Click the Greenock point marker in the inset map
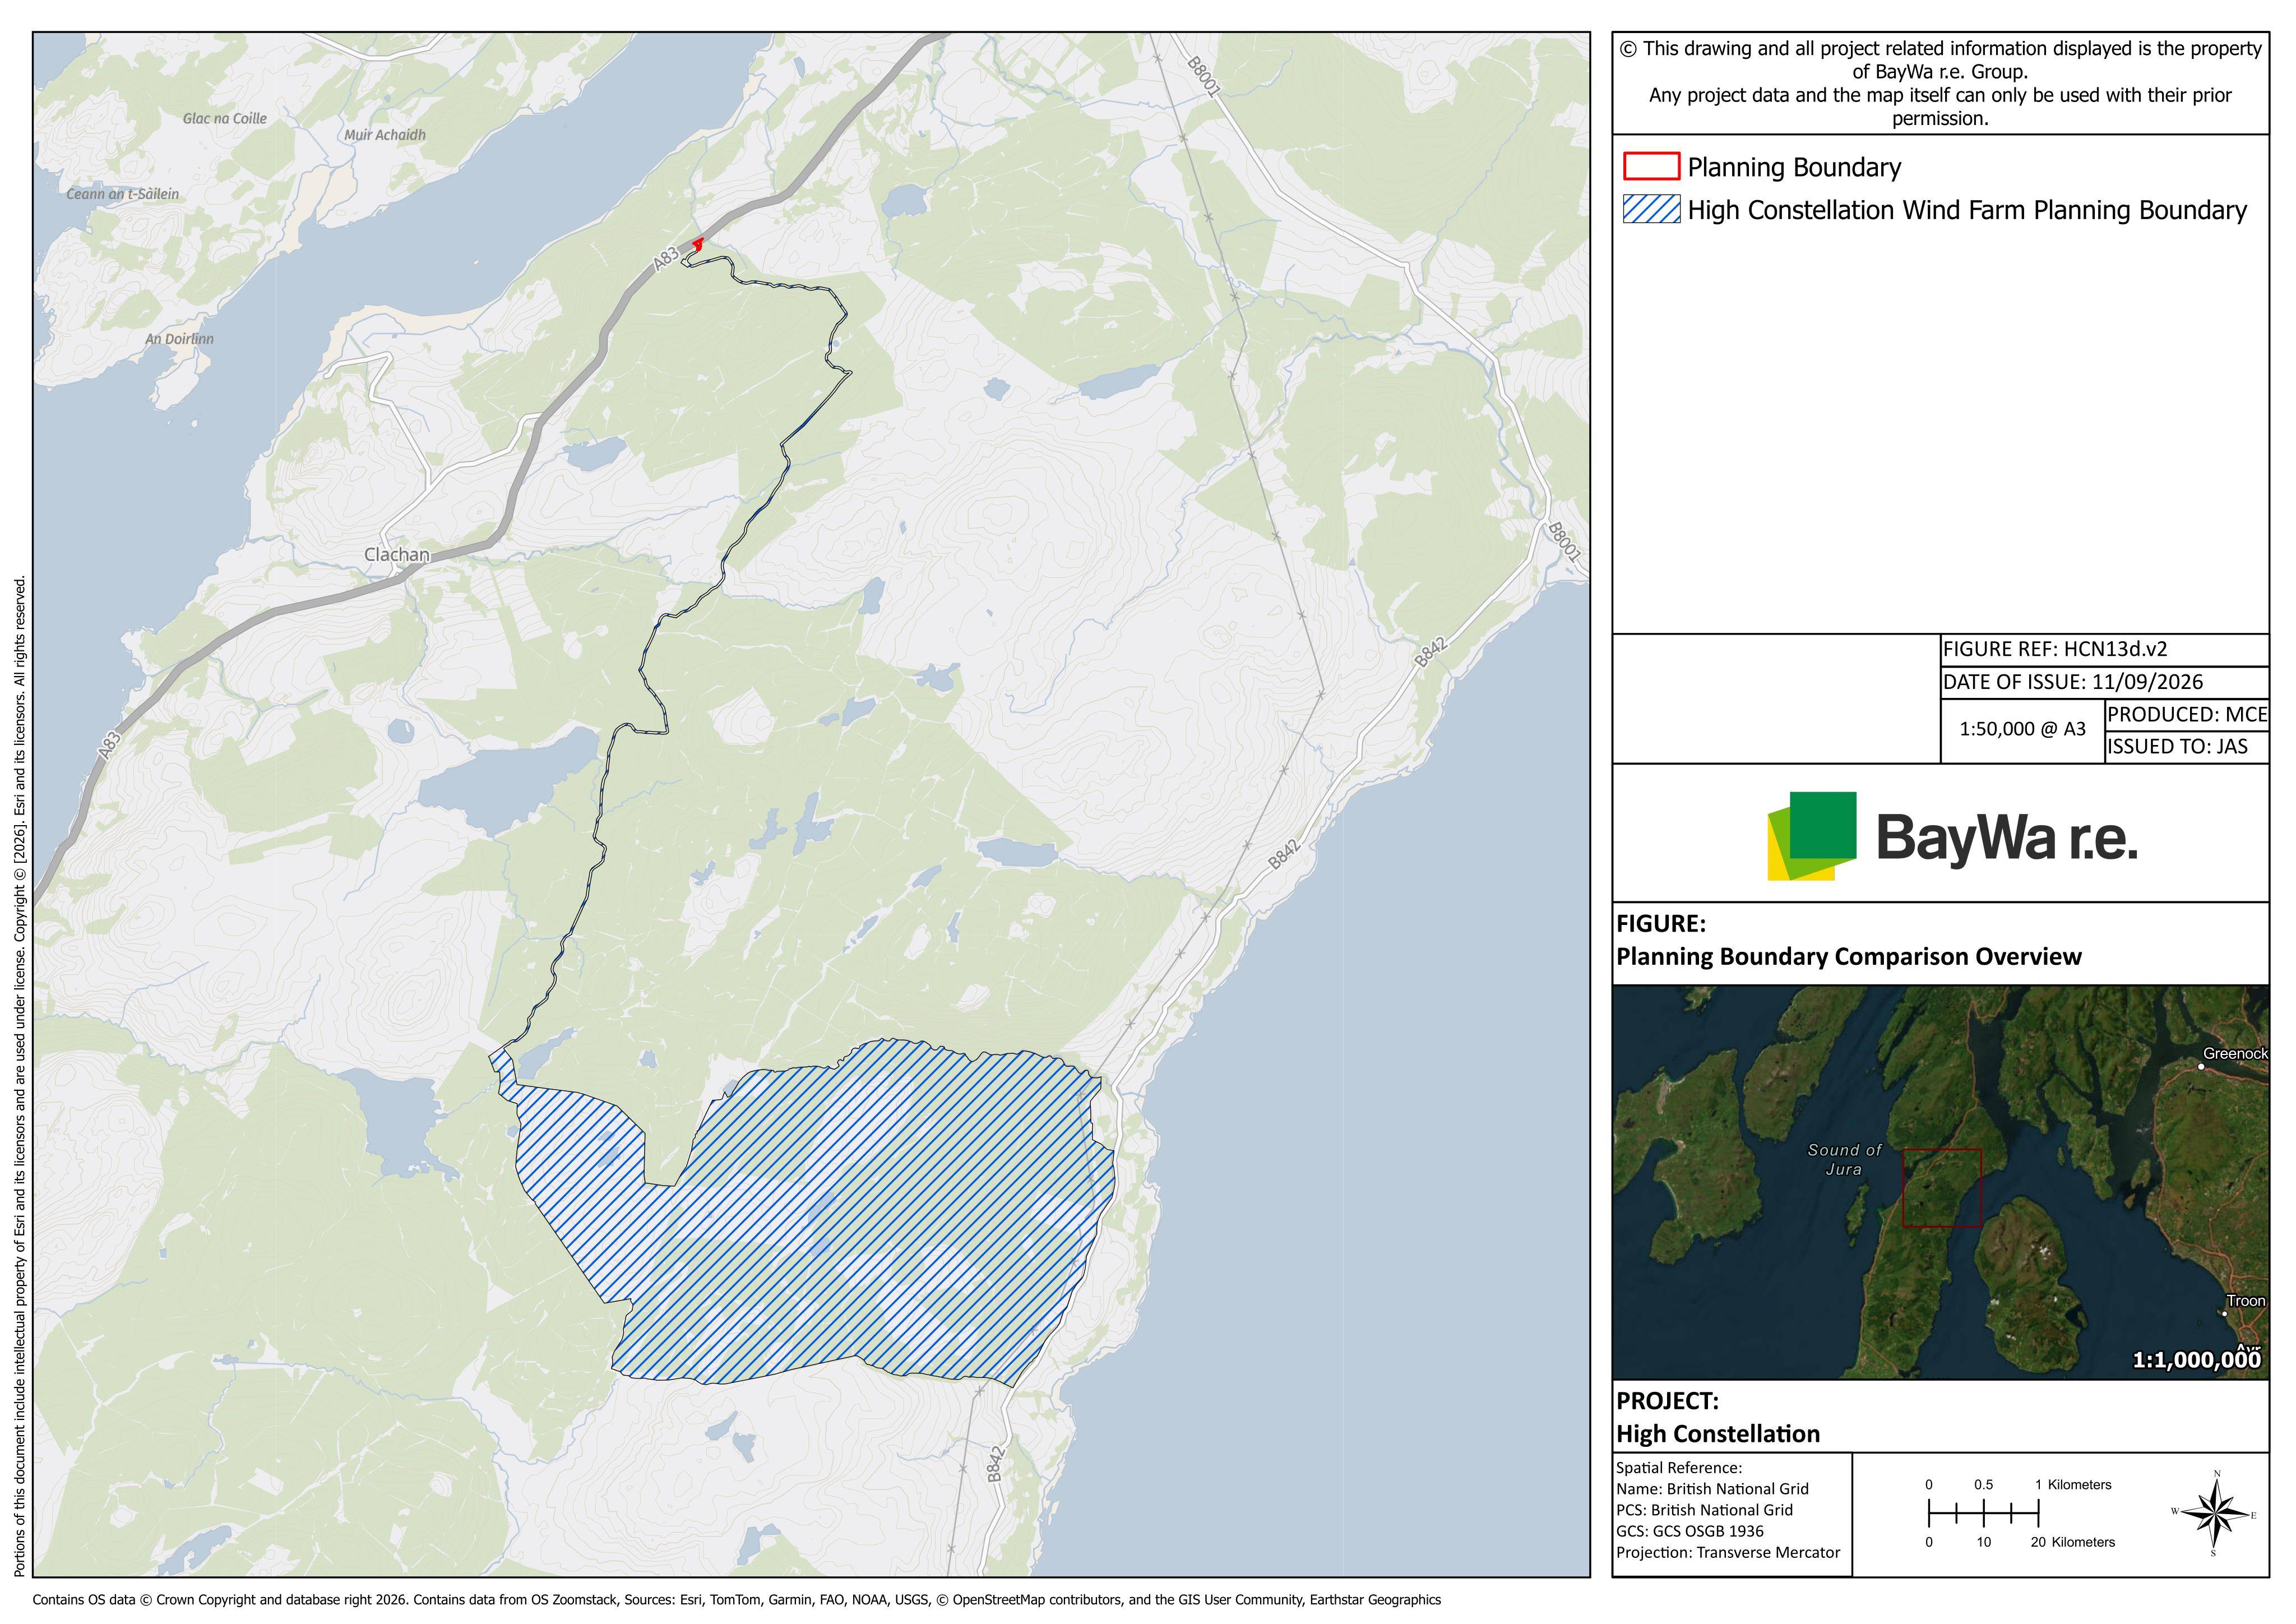The height and width of the screenshot is (1624, 2296). (x=2201, y=1067)
